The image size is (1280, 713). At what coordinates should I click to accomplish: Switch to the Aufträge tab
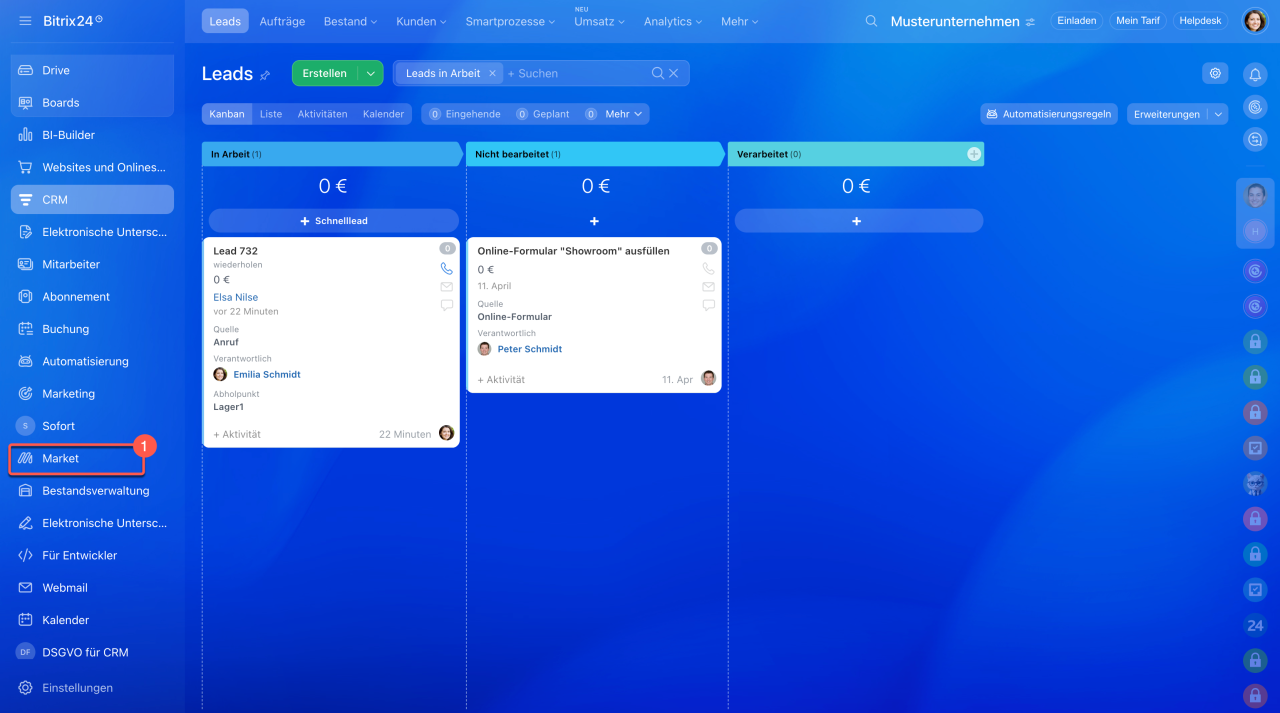[x=282, y=21]
